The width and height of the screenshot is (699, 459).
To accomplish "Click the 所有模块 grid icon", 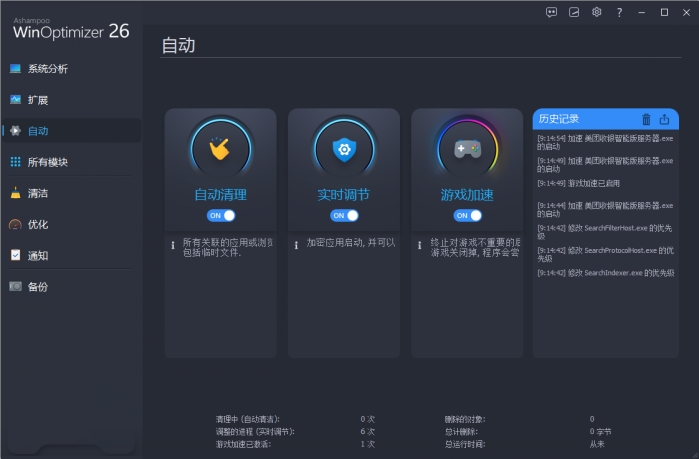I will [x=16, y=162].
